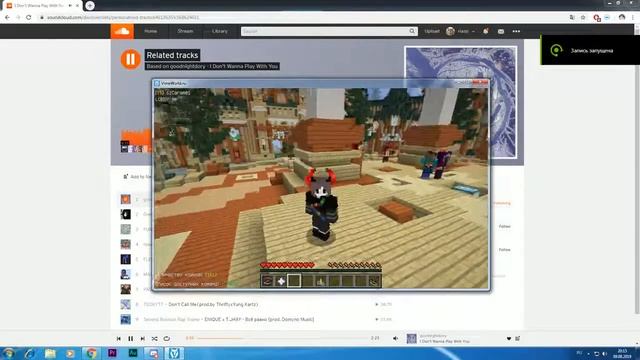Toggle repeat in the player bar
The image size is (640, 360).
(x=167, y=338)
